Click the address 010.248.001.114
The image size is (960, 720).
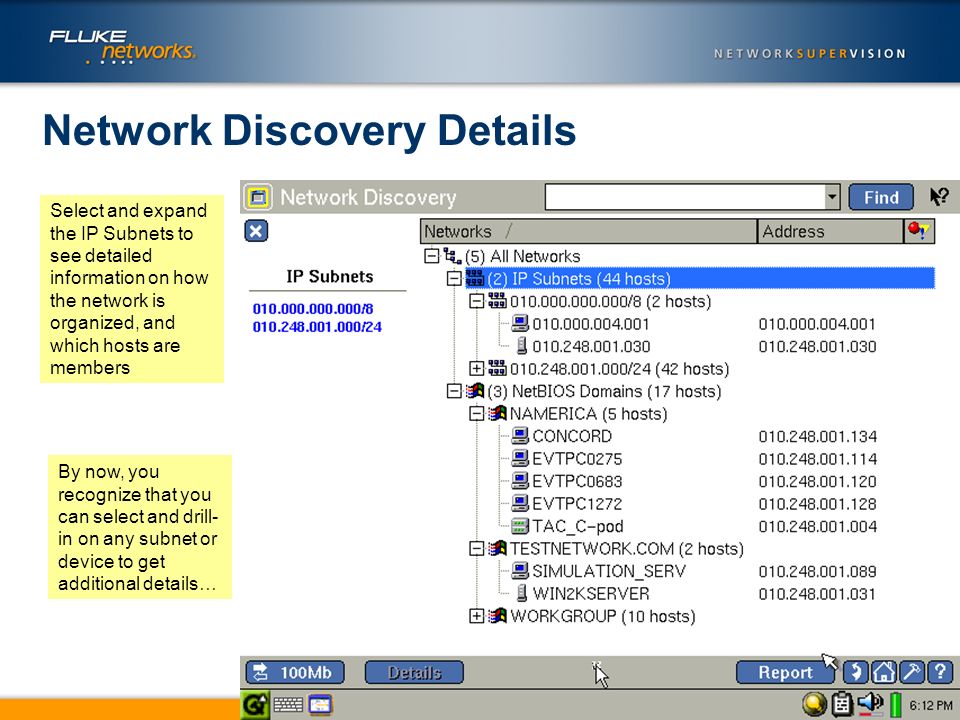817,459
